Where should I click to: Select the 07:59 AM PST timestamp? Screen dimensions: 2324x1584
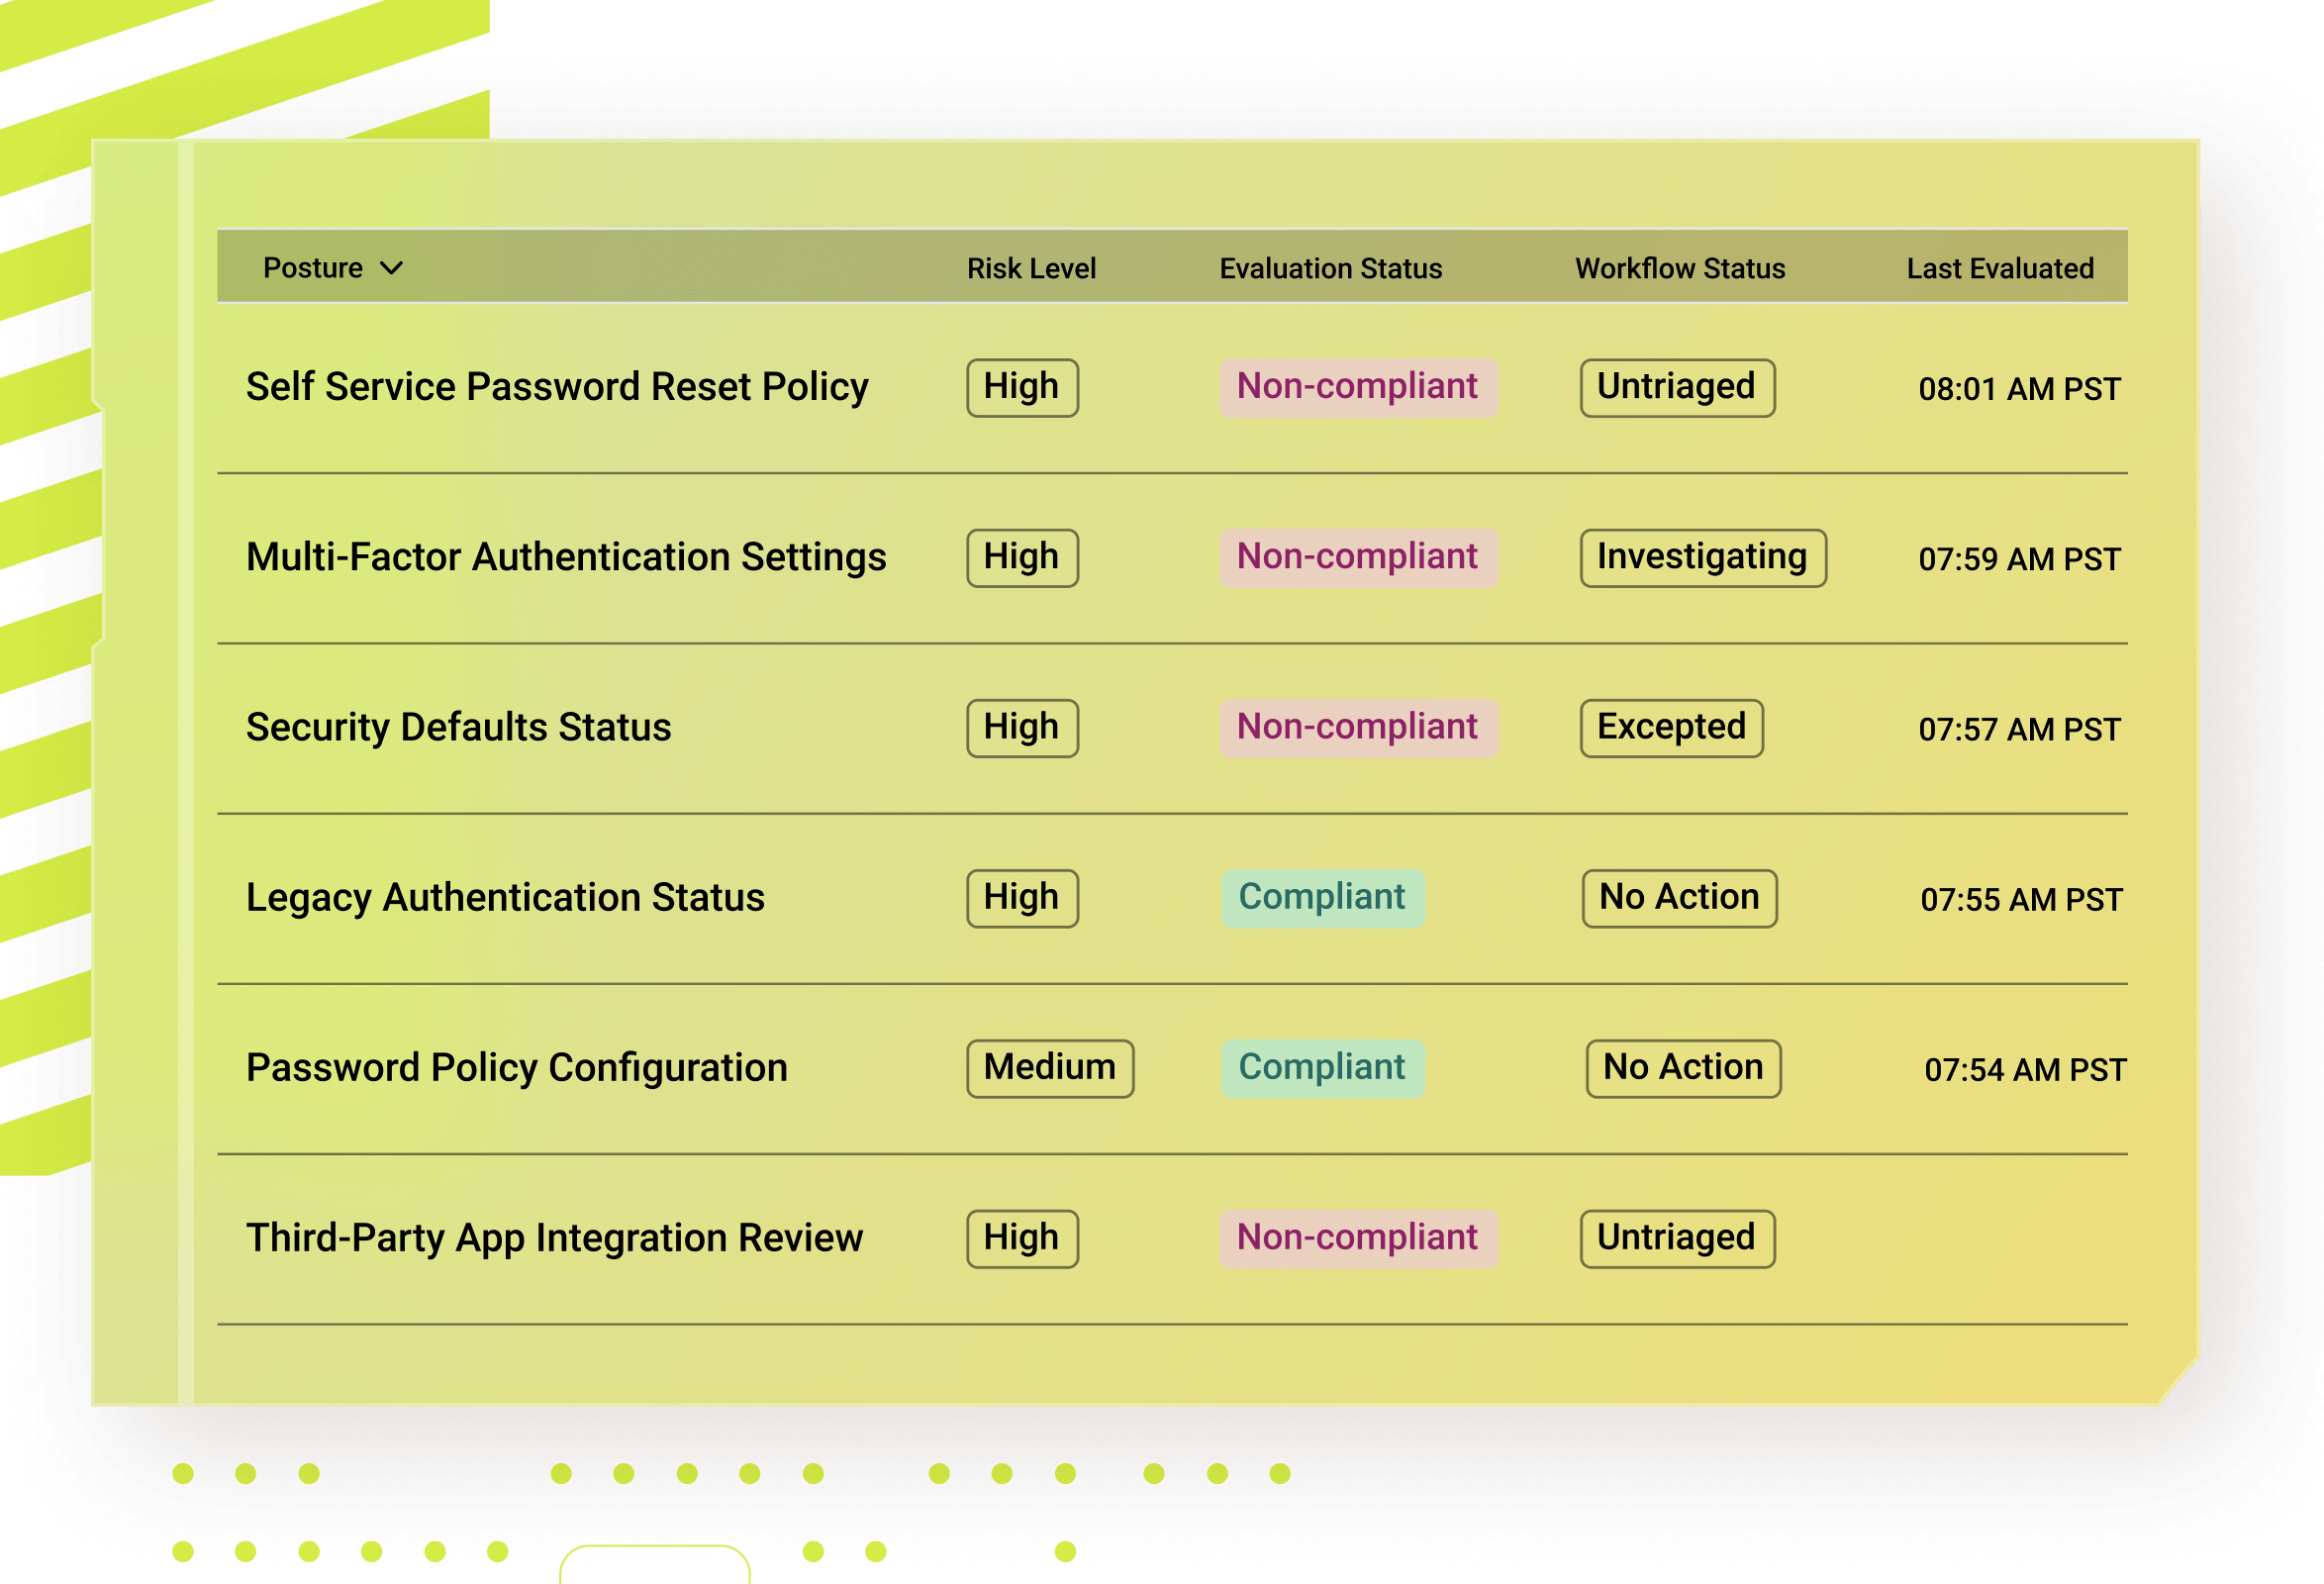2019,559
